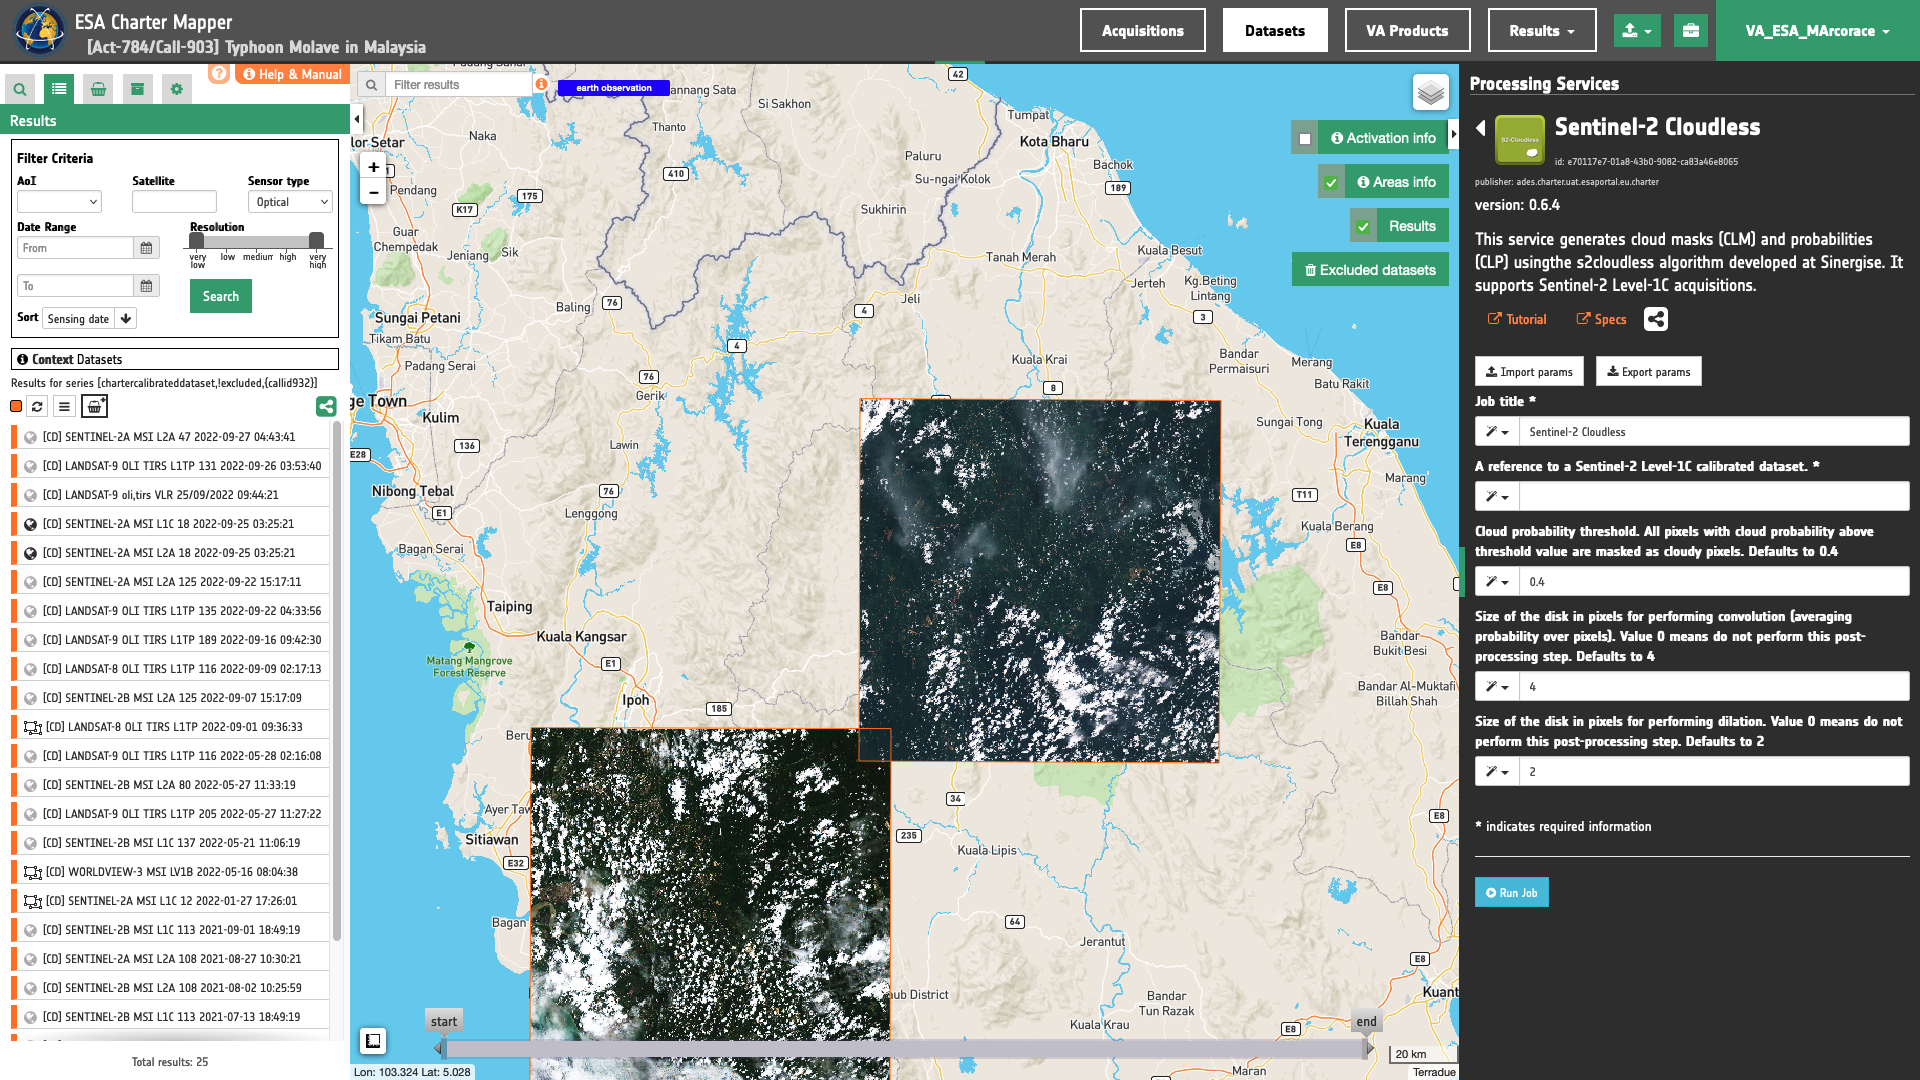Open the data basket tab icon
The image size is (1920, 1080).
98,89
